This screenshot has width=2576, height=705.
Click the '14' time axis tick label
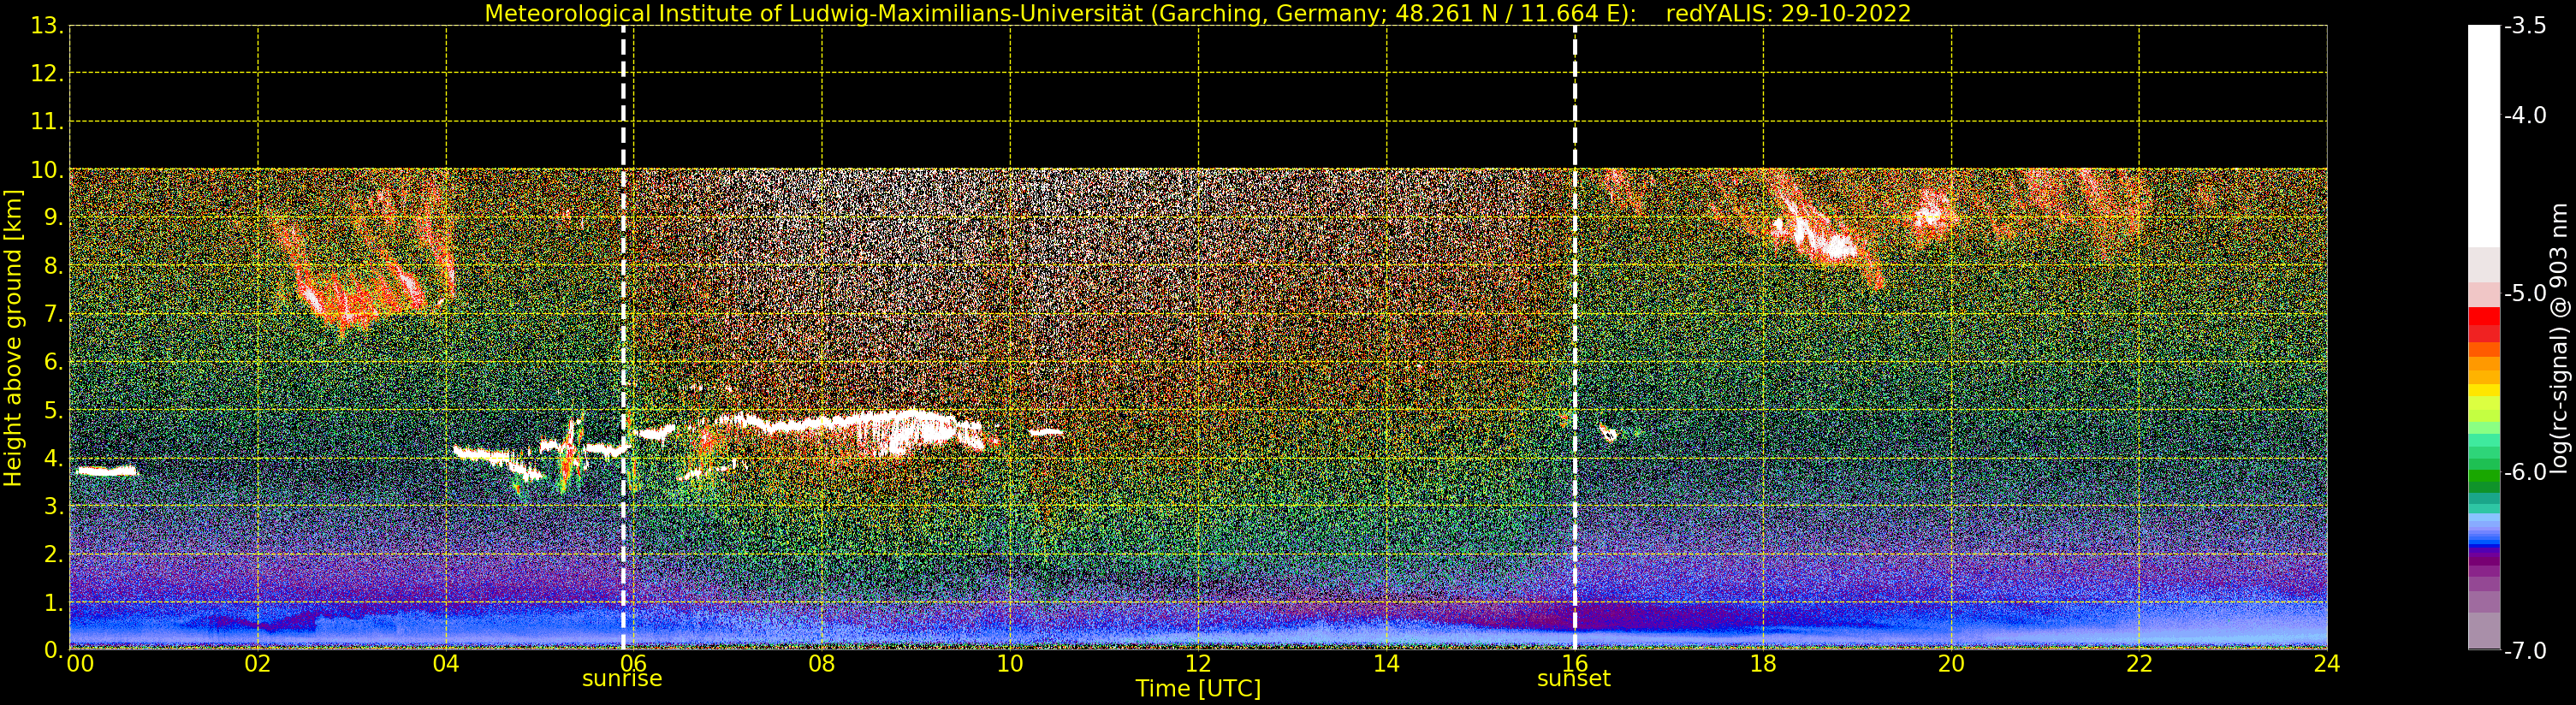(x=1386, y=664)
